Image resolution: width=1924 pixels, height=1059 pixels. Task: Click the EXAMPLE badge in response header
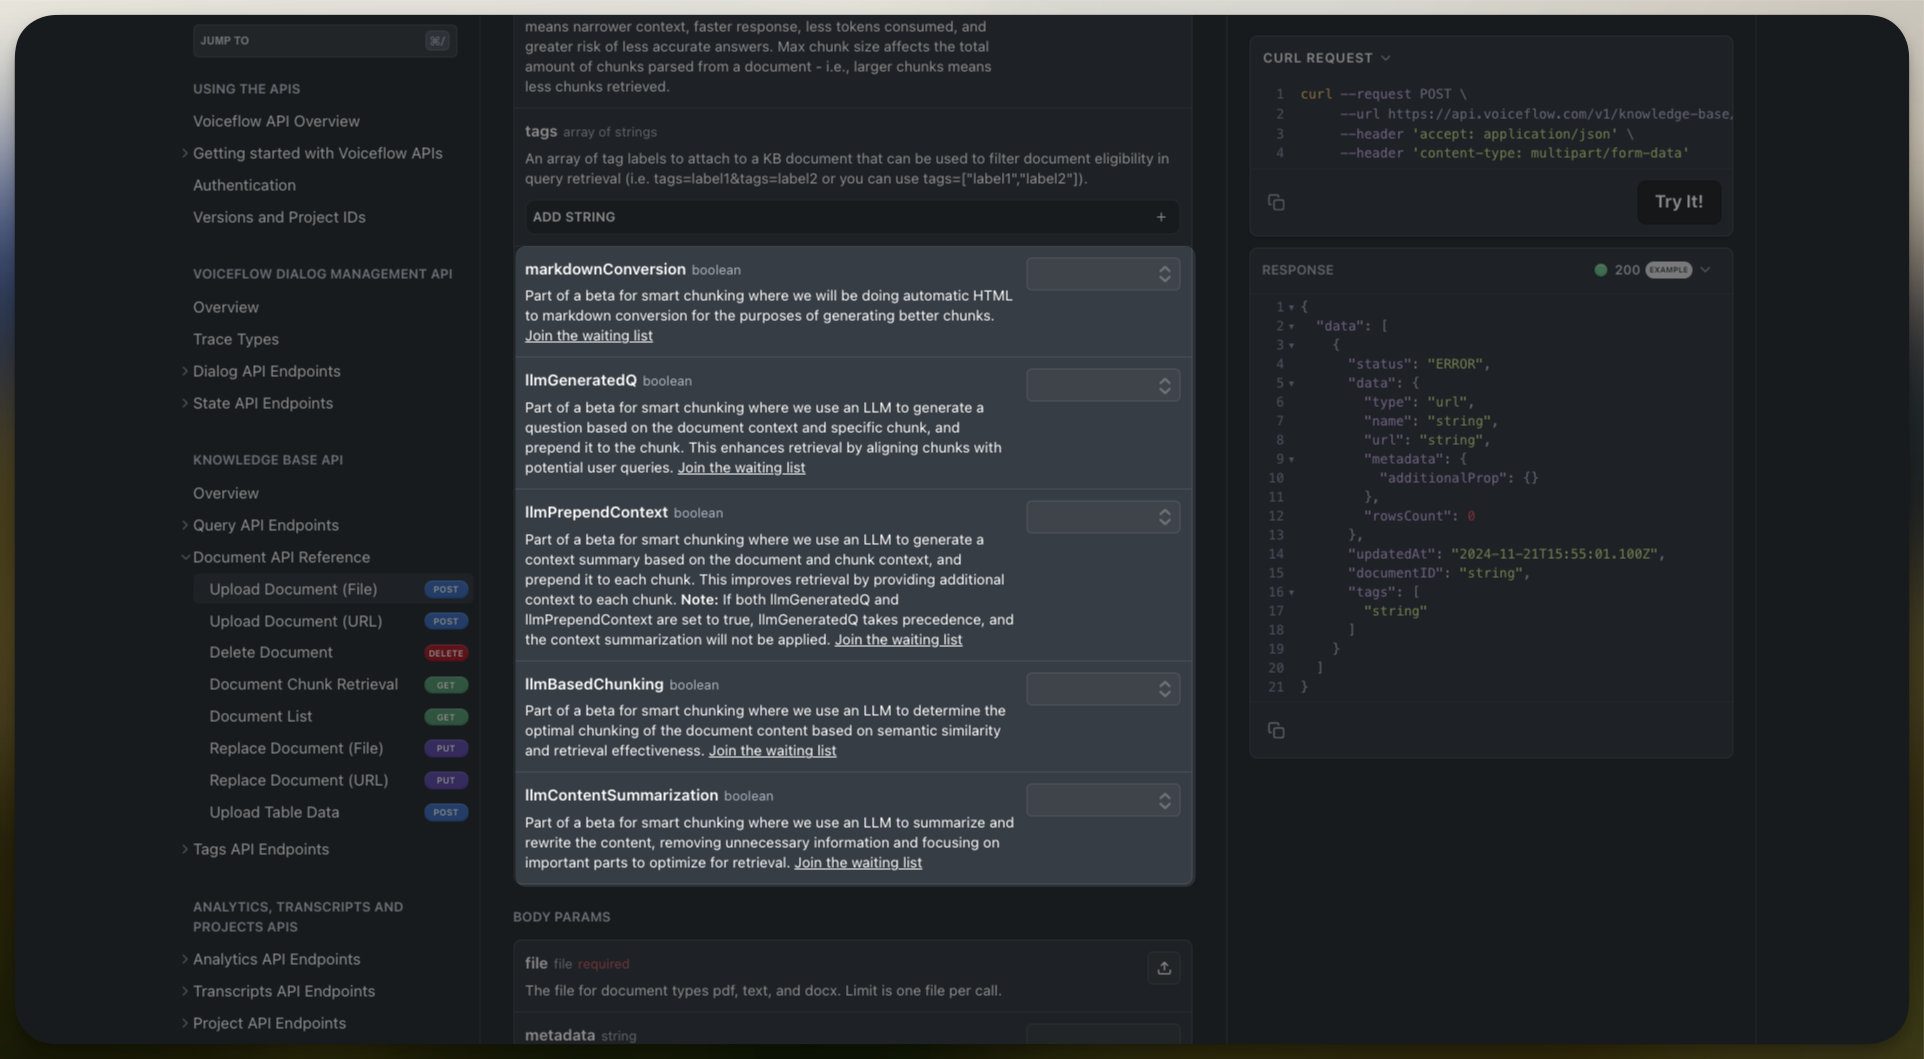1669,270
